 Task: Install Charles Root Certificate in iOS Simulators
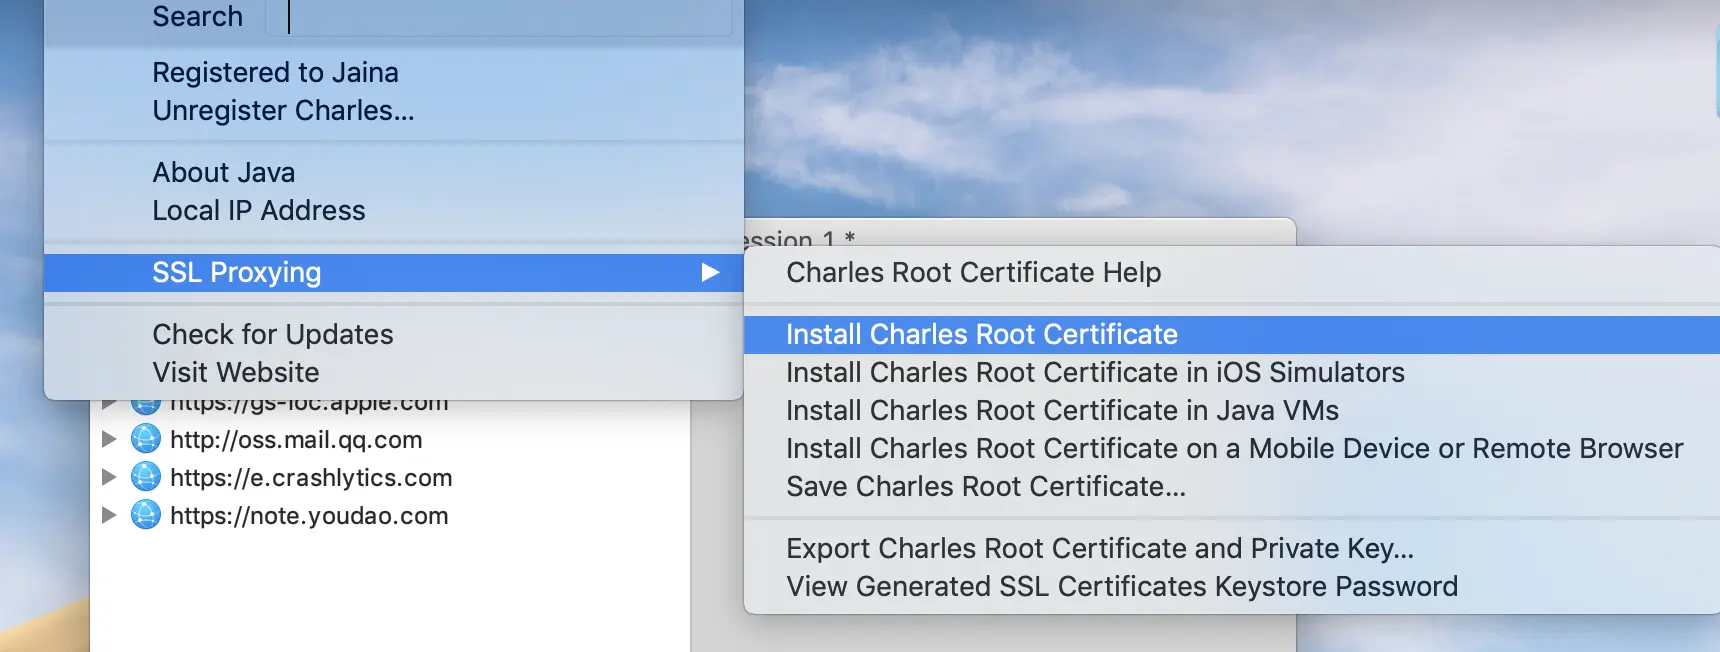click(x=1232, y=372)
